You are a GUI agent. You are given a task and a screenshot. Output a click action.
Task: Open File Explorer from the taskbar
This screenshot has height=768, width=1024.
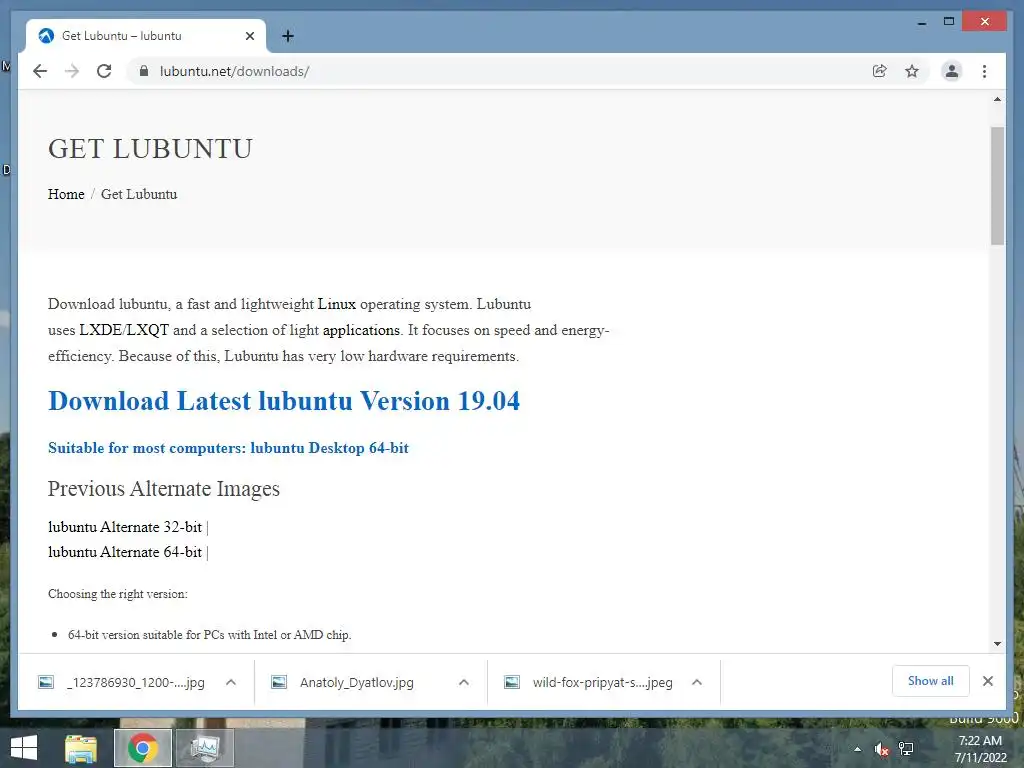[x=81, y=748]
